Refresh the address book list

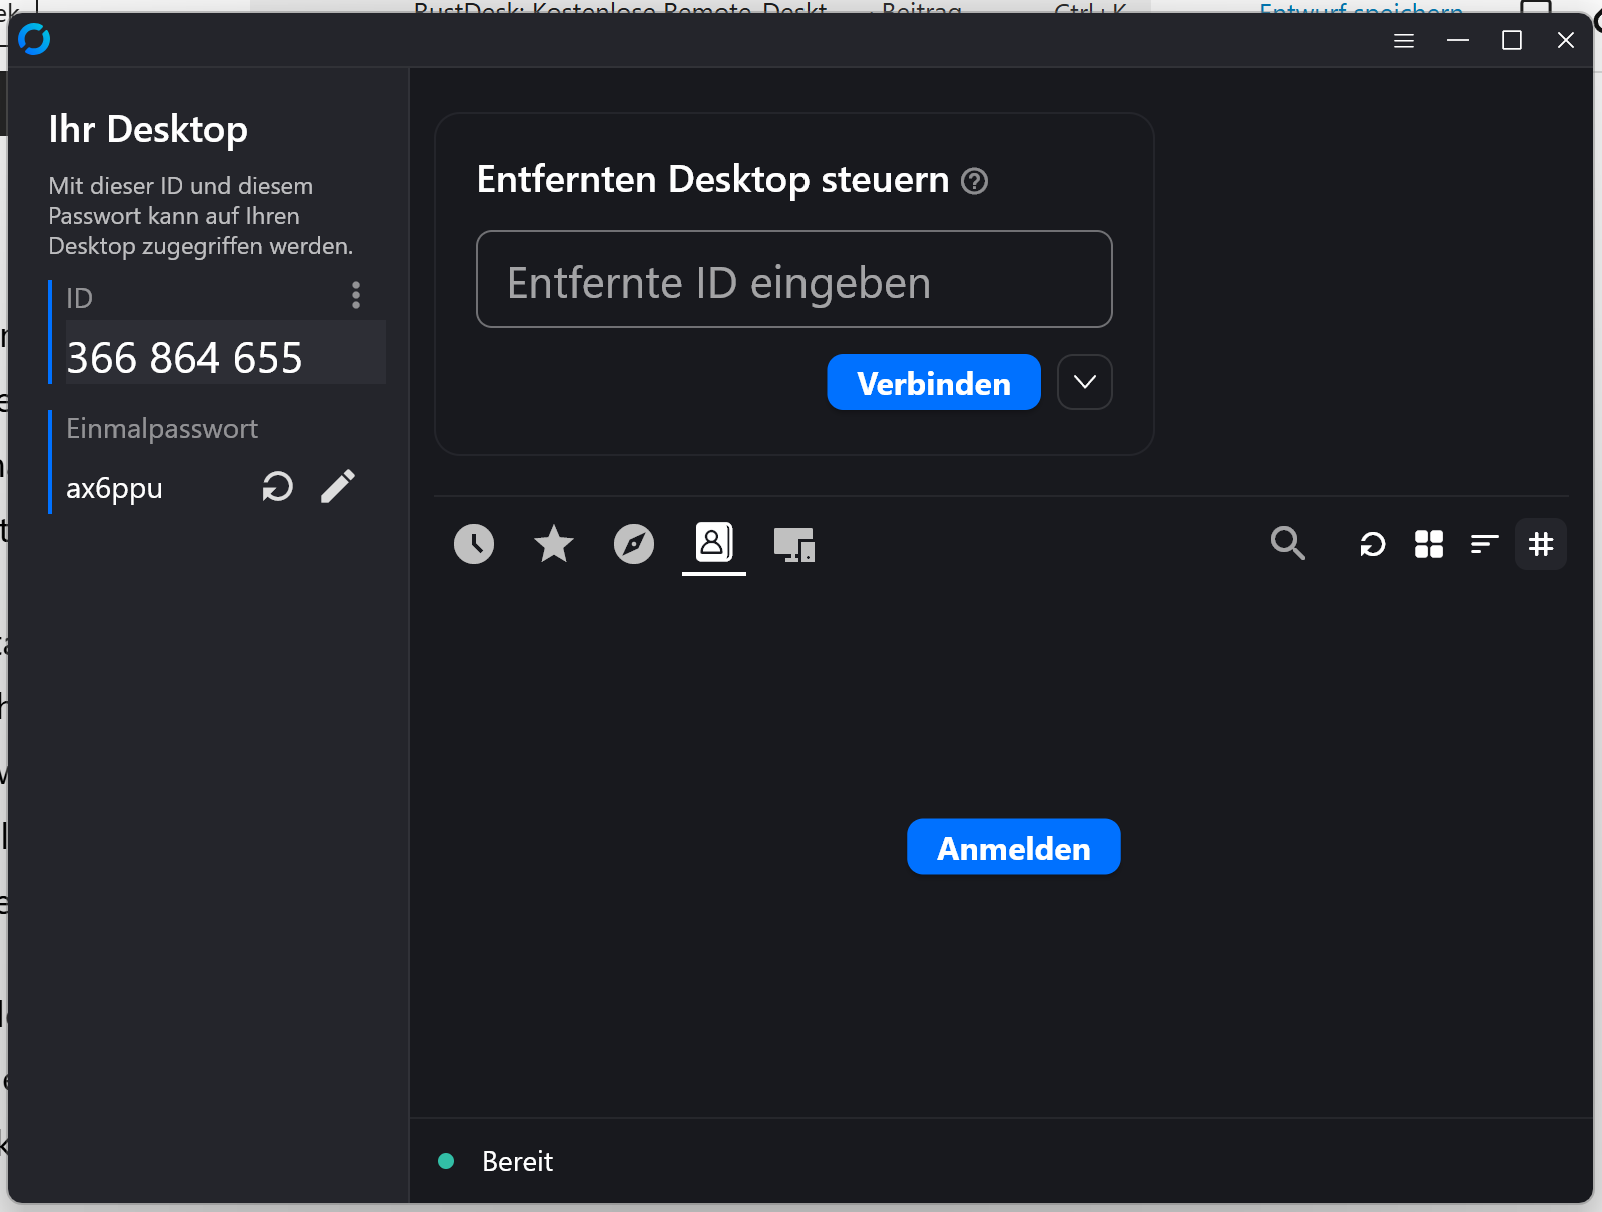tap(1373, 544)
